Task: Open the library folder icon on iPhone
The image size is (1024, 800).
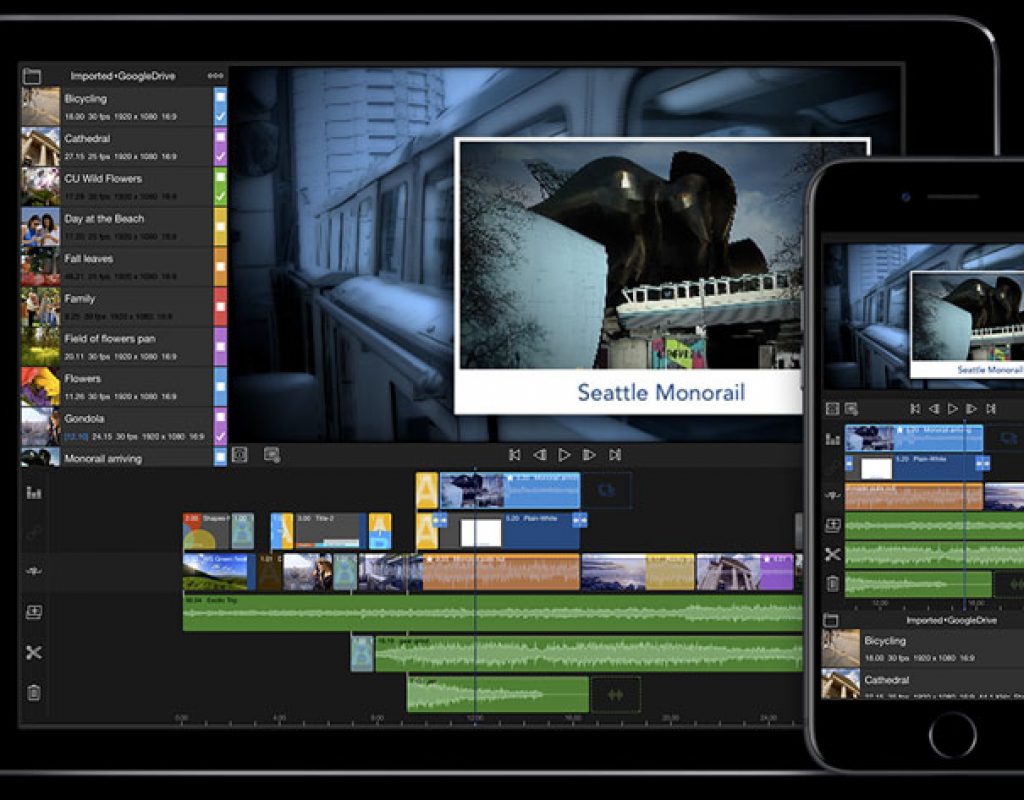Action: click(x=831, y=620)
